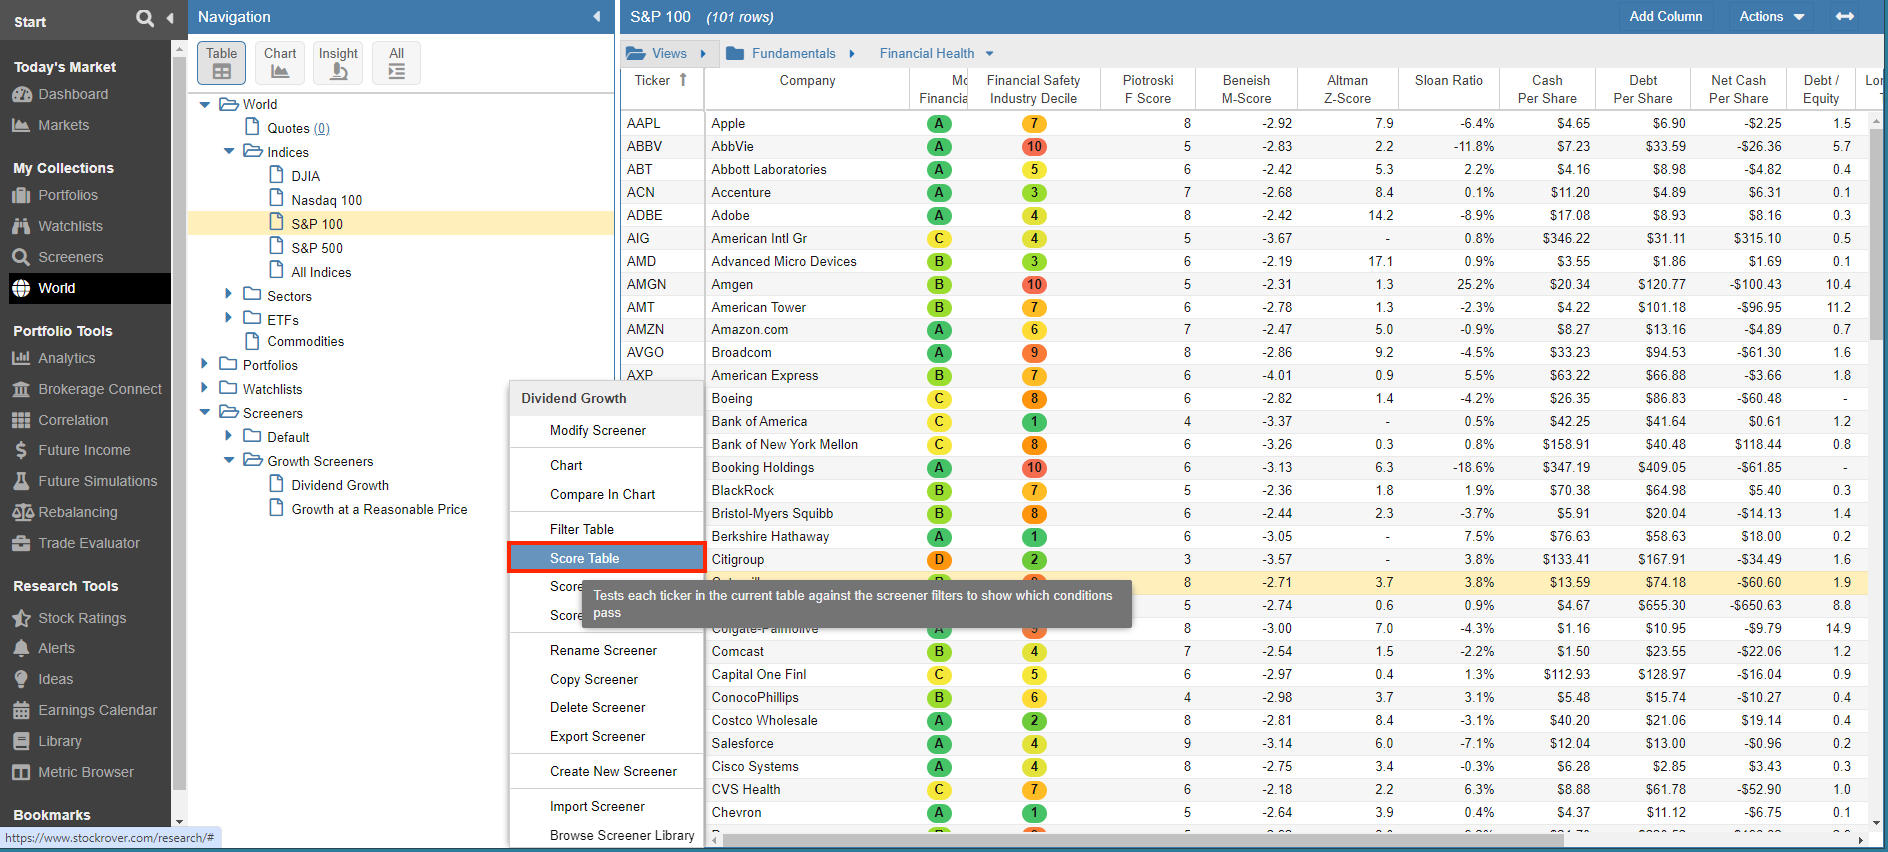Open Markets in the sidebar
Viewport: 1888px width, 852px height.
click(63, 125)
